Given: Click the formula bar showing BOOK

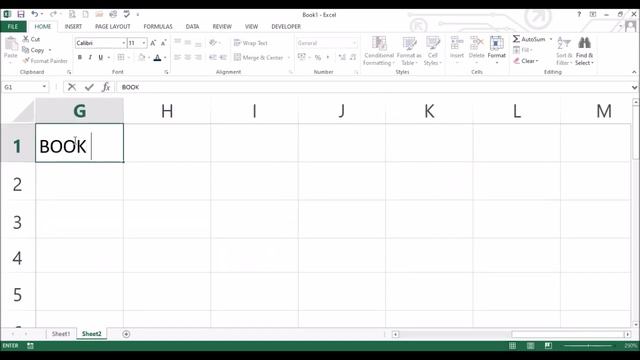Looking at the screenshot, I should [x=373, y=87].
